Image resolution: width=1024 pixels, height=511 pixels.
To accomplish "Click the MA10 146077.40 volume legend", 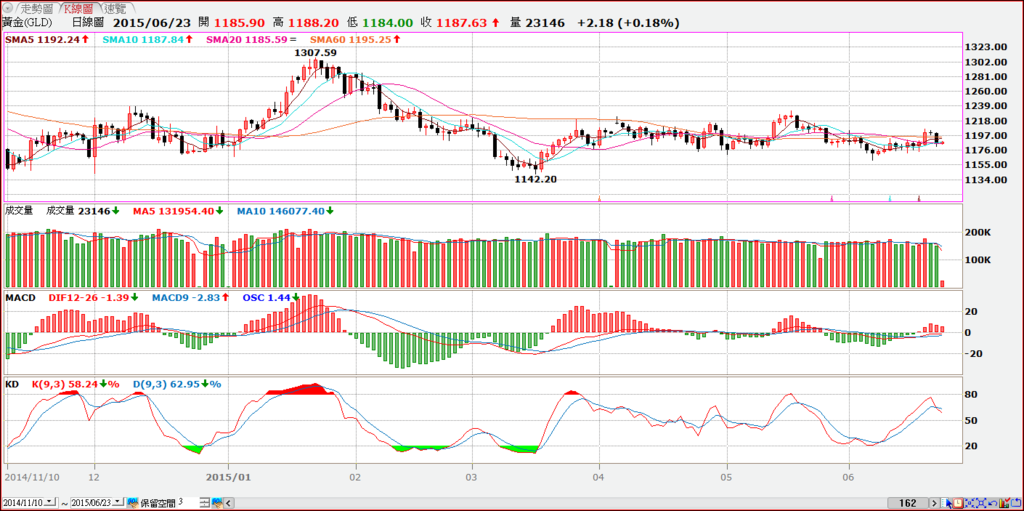I will pyautogui.click(x=281, y=211).
